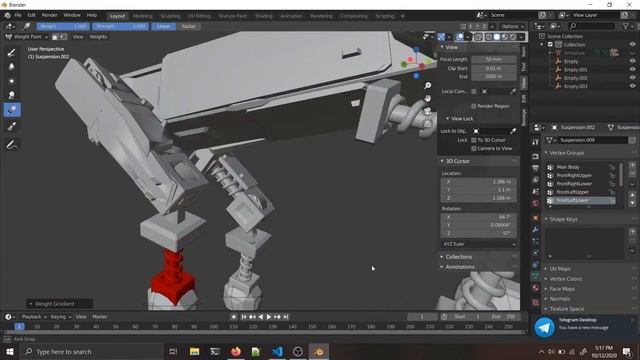Screen dimensions: 640x360
Task: Jump to the timeline end frame button
Action: (x=286, y=317)
